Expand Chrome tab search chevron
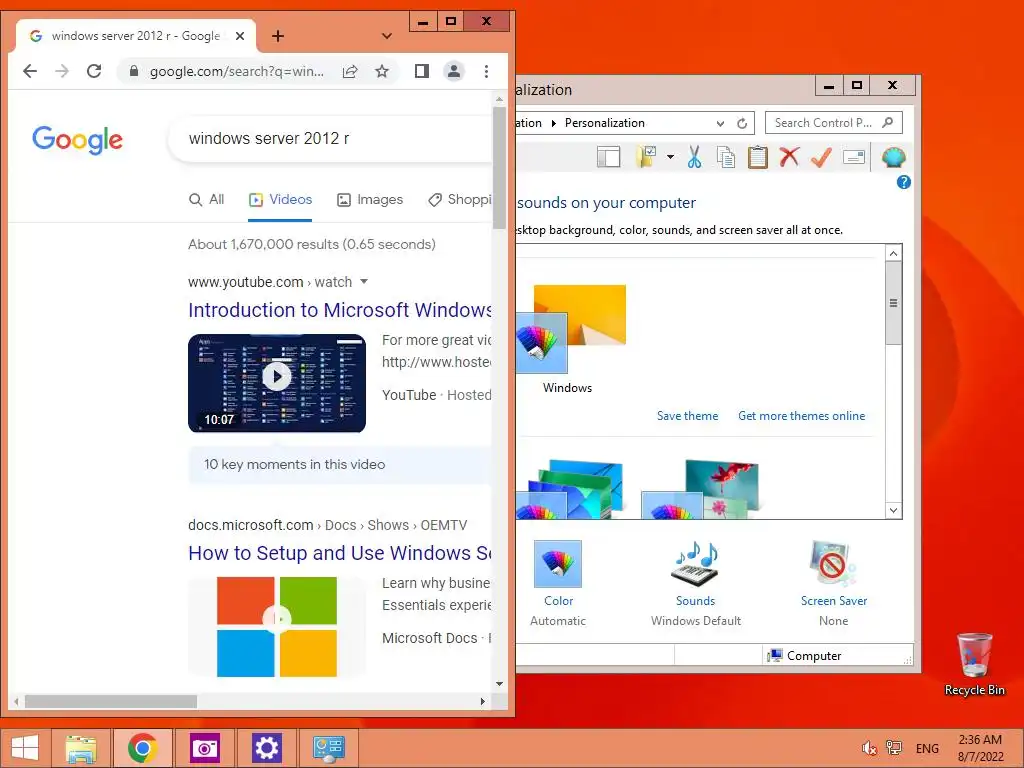The height and width of the screenshot is (768, 1024). pos(387,36)
